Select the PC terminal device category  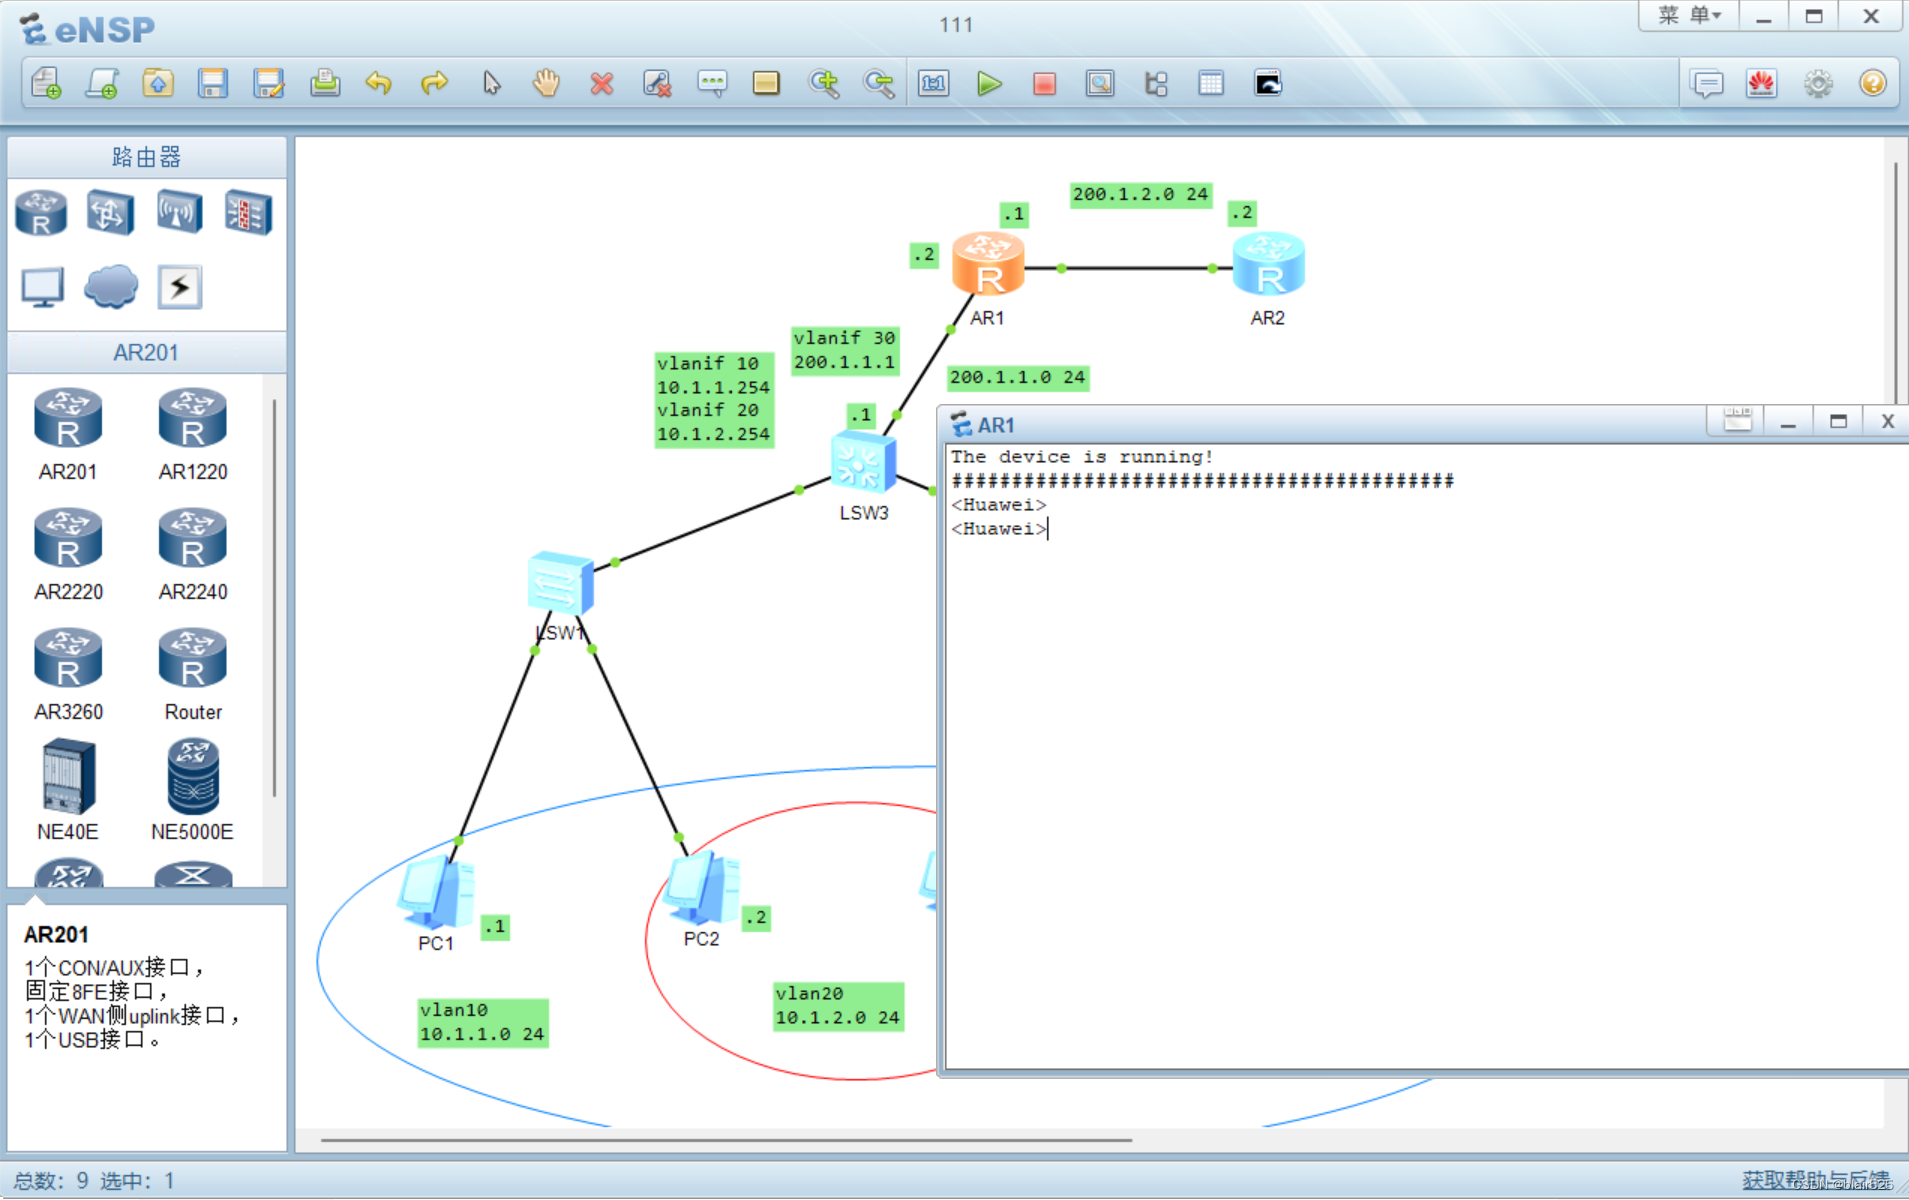(x=43, y=288)
